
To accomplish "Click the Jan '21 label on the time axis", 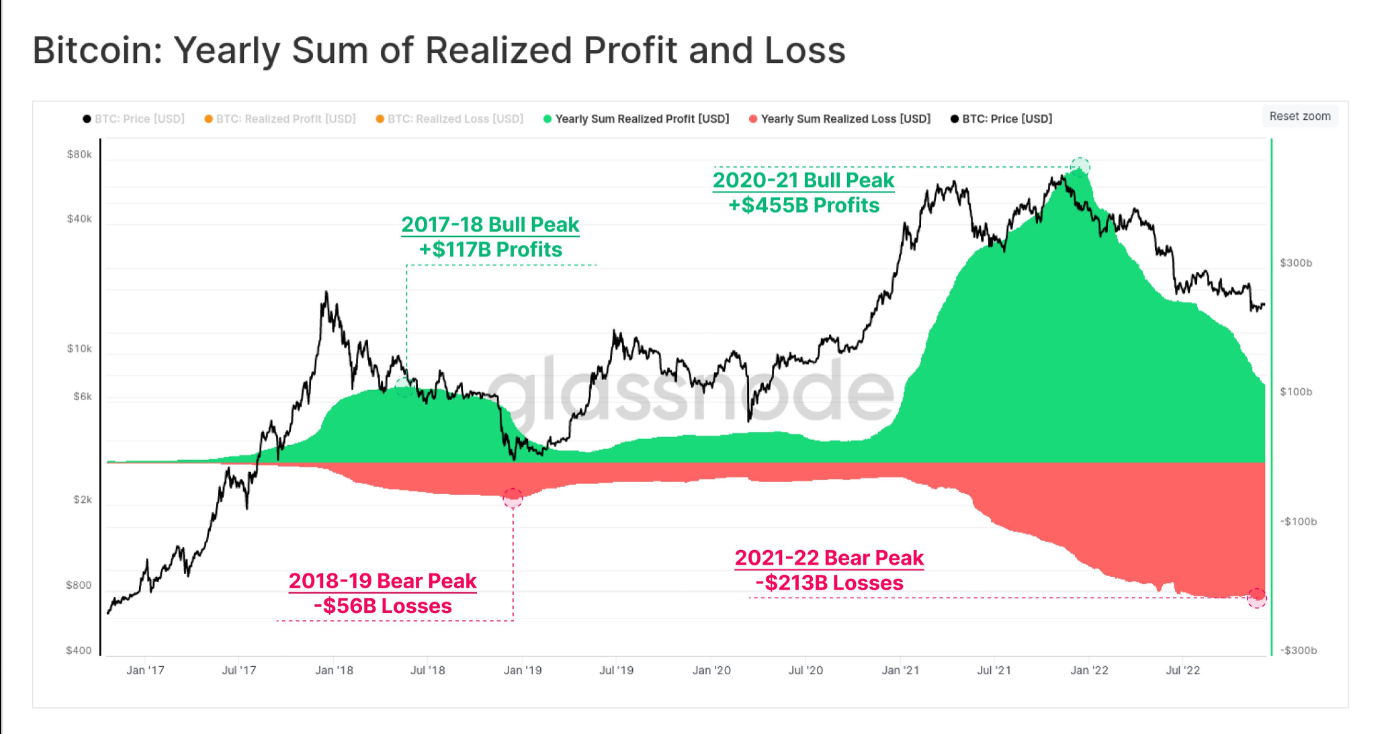I will [901, 670].
